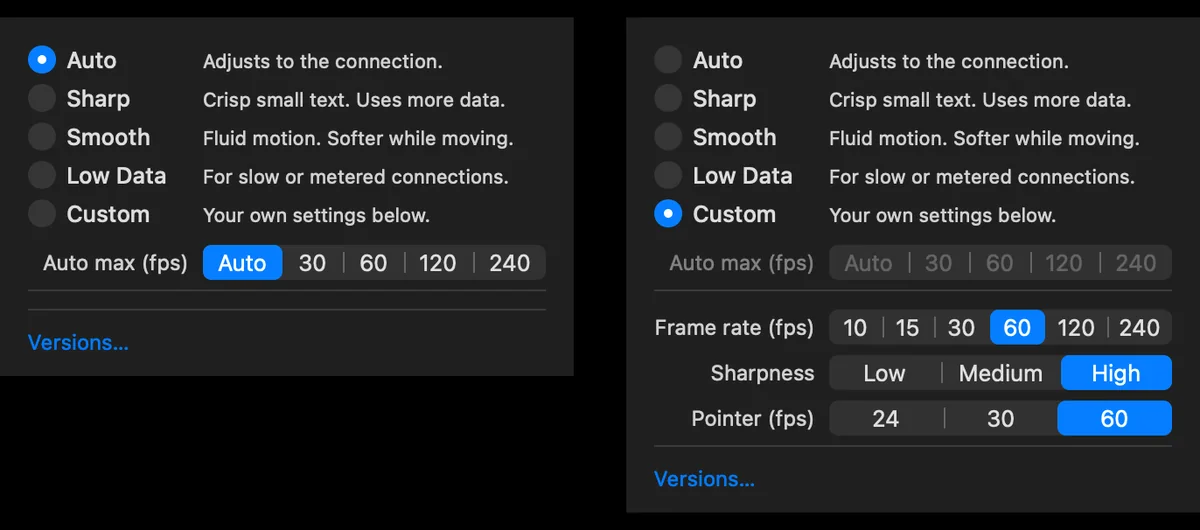Open Versions link in left panel

click(78, 343)
